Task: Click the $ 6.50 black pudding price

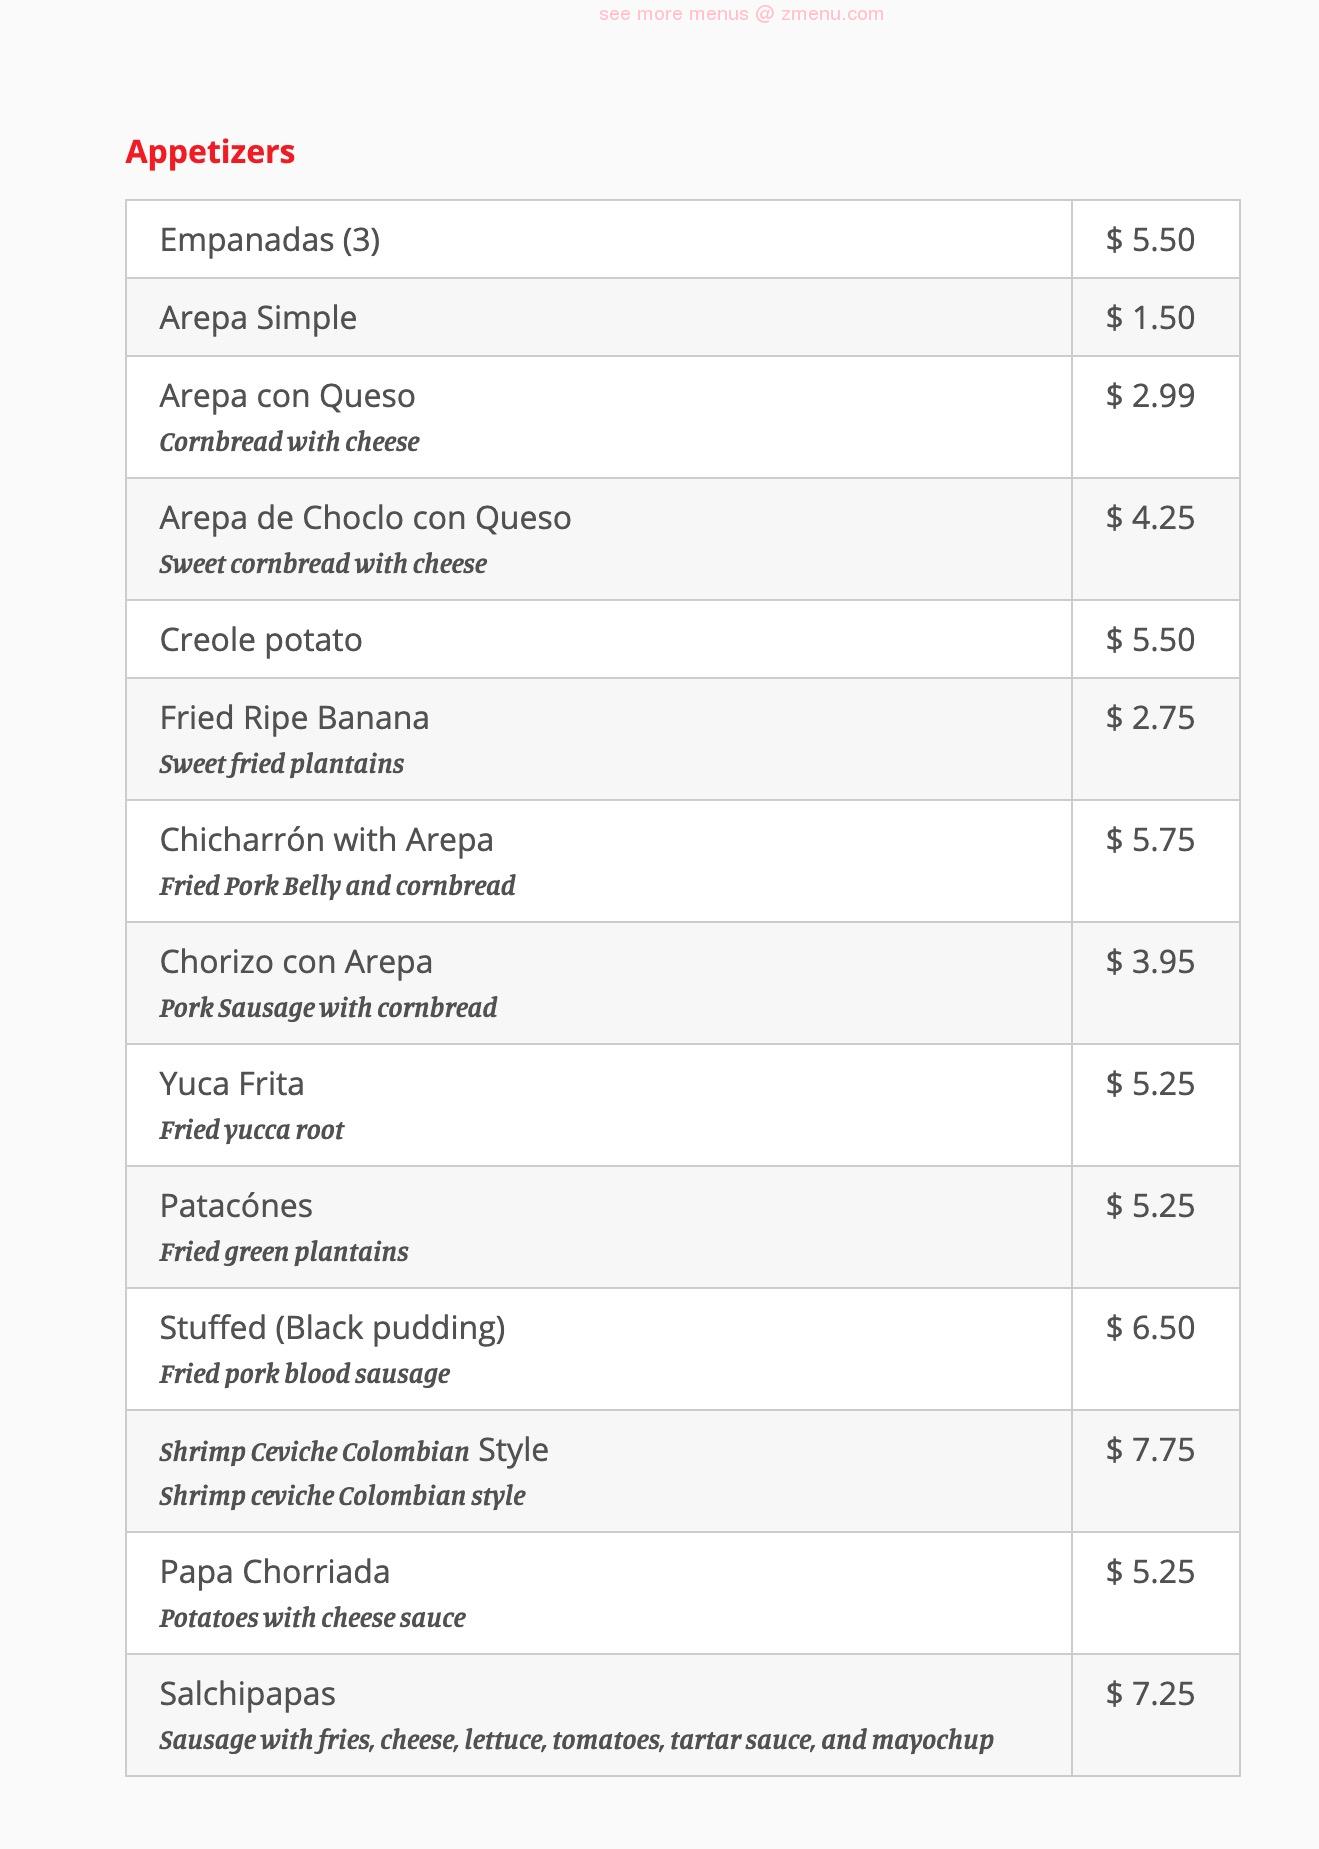Action: tap(1150, 1328)
